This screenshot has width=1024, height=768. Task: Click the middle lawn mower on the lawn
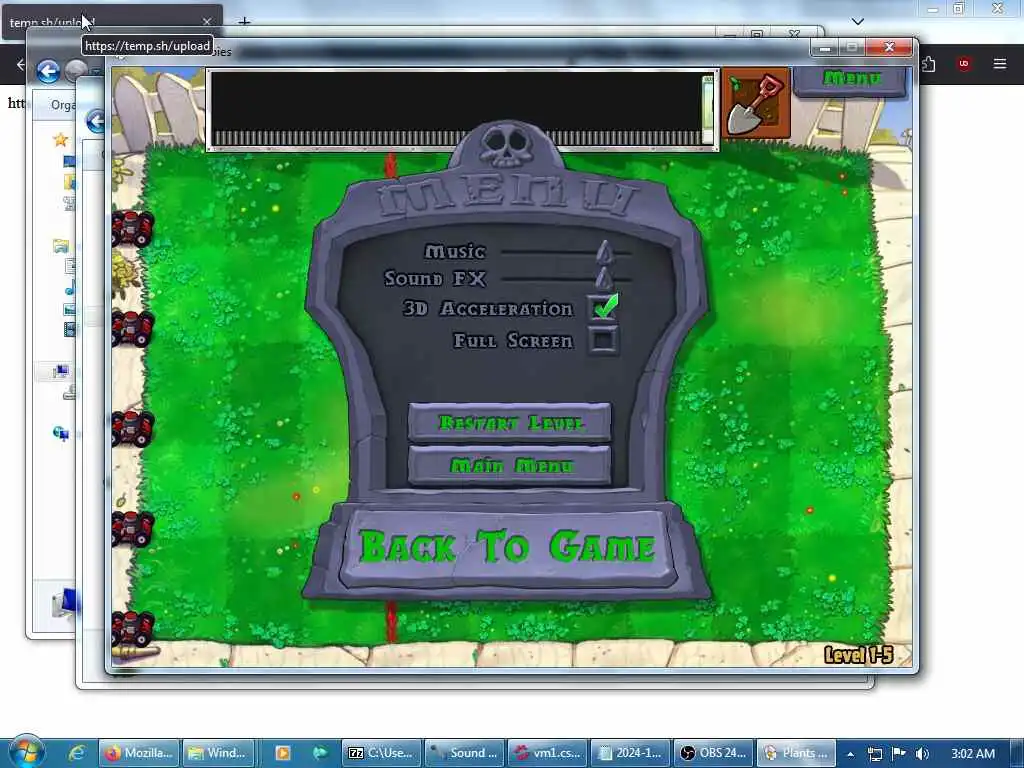click(133, 428)
